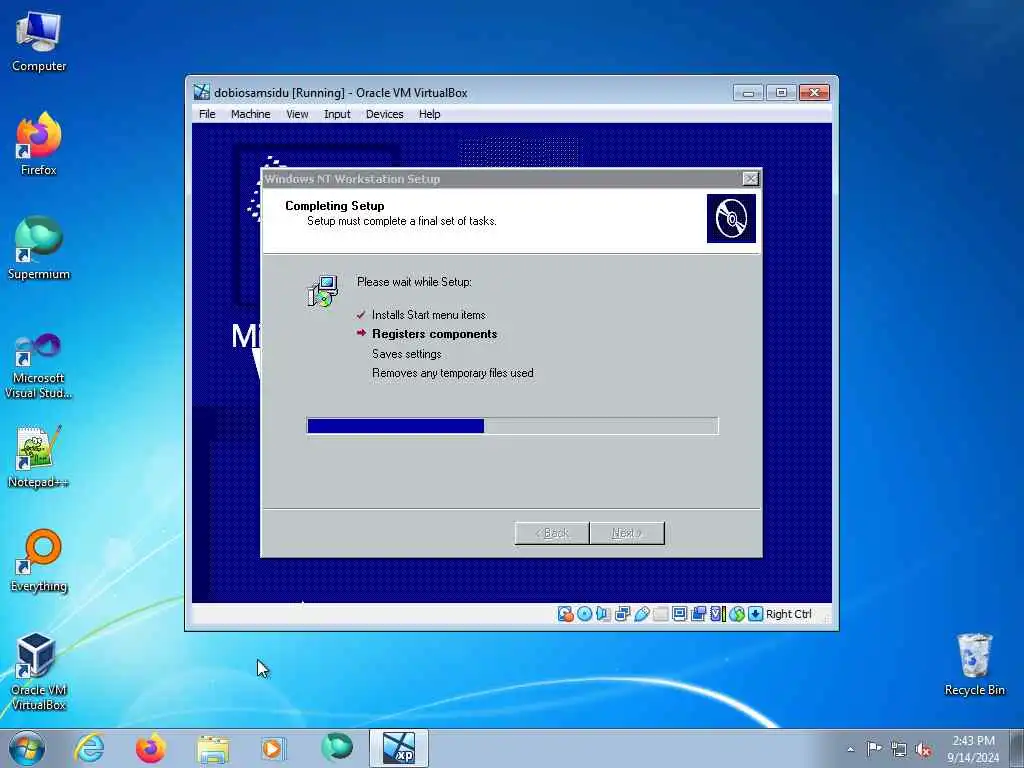The height and width of the screenshot is (768, 1024).
Task: Open Windows Explorer from the taskbar
Action: click(213, 748)
